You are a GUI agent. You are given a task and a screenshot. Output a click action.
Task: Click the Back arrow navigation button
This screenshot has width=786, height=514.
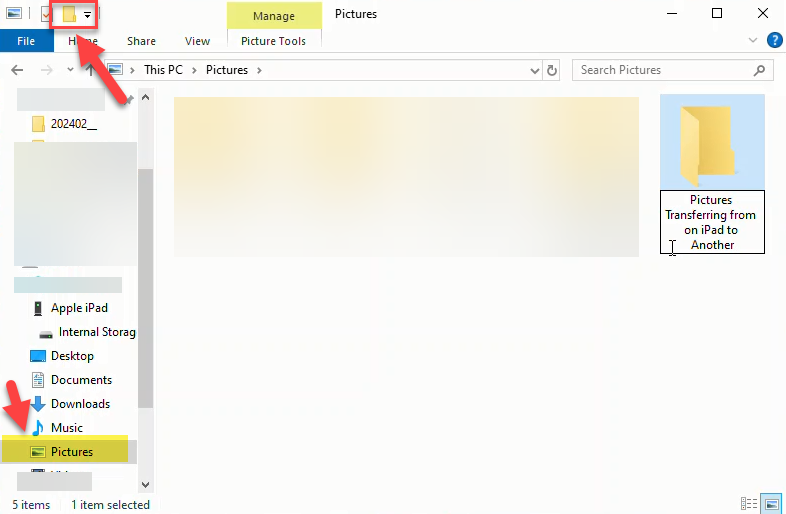pyautogui.click(x=18, y=70)
